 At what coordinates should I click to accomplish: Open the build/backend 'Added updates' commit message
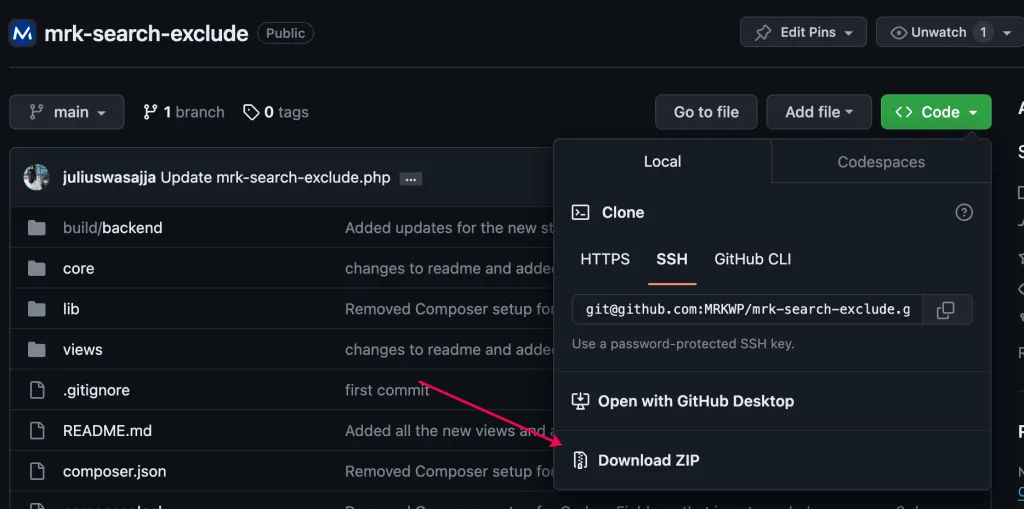(x=449, y=227)
